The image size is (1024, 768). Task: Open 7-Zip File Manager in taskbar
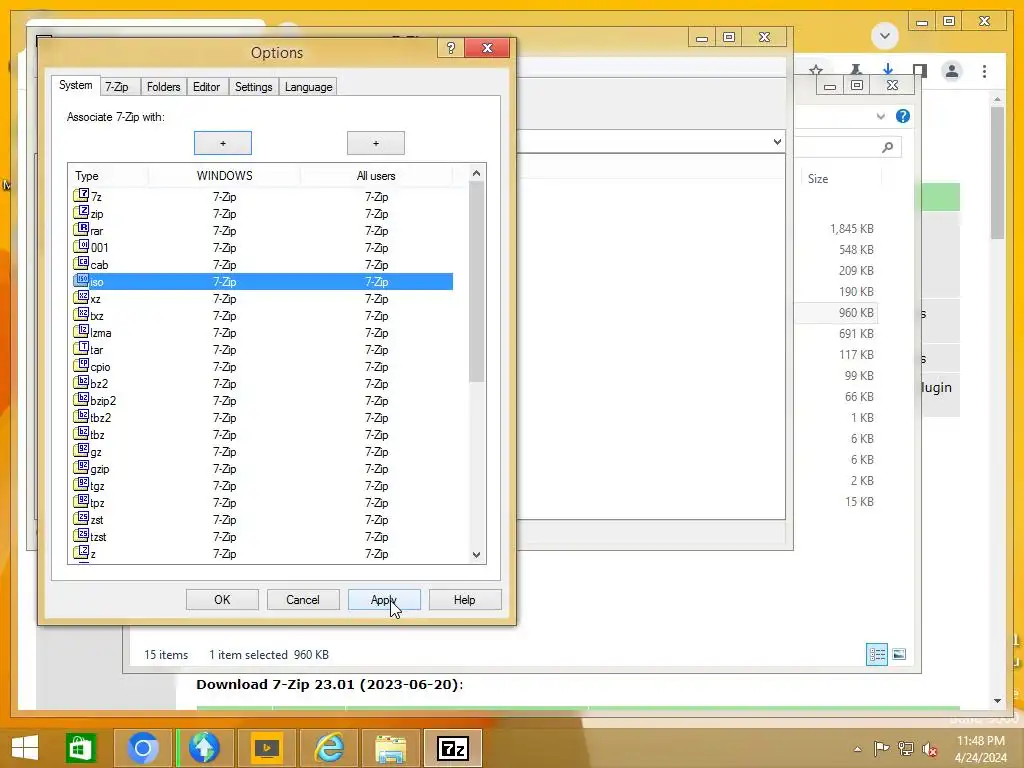pos(453,748)
